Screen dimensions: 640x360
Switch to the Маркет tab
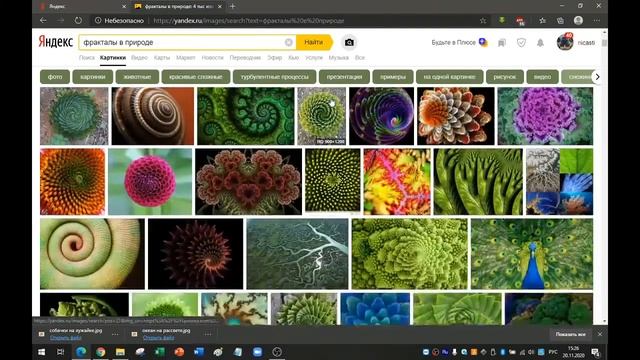coord(186,58)
